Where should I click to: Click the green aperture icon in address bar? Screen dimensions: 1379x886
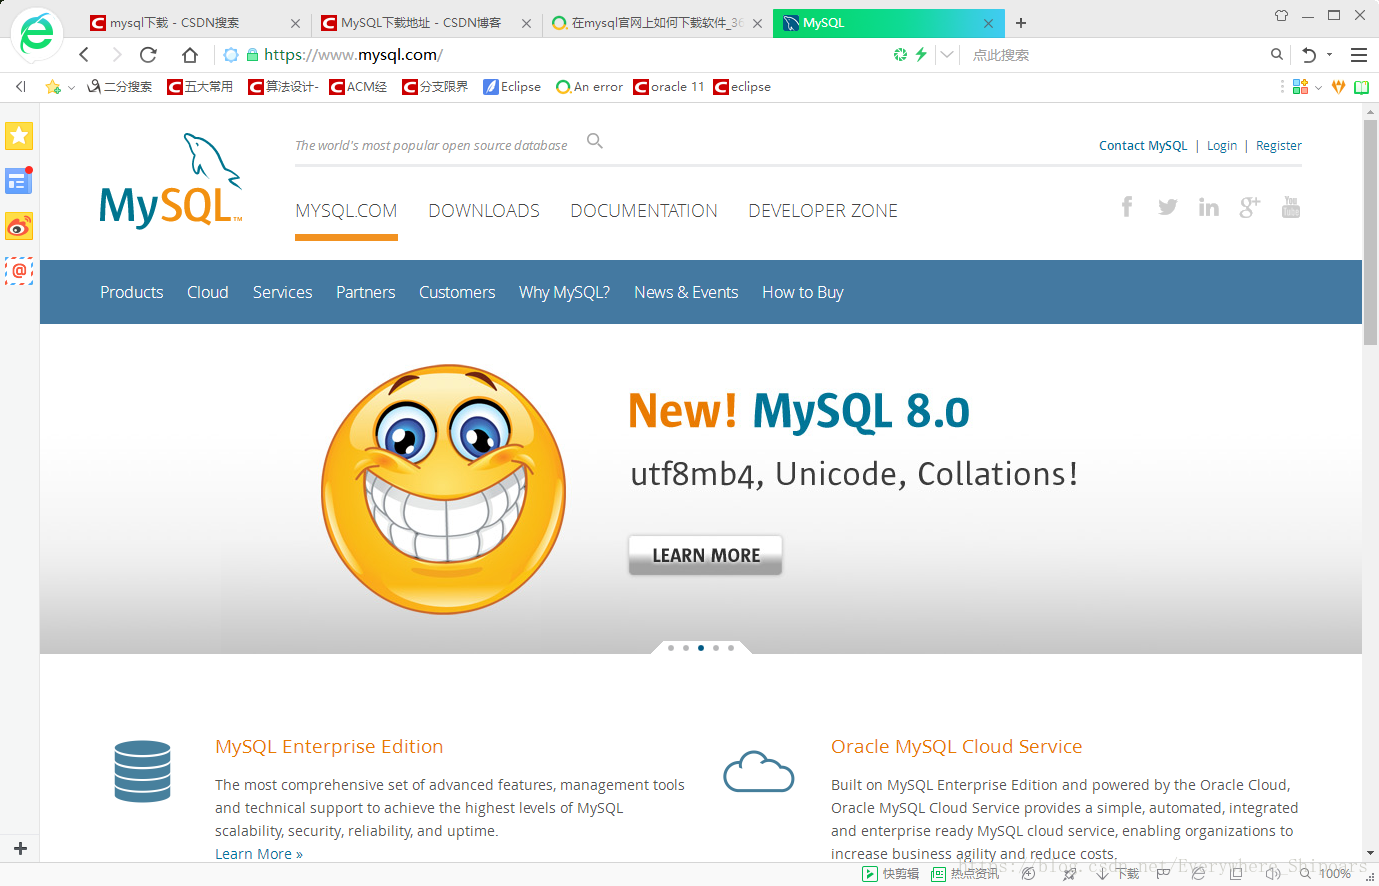point(900,55)
